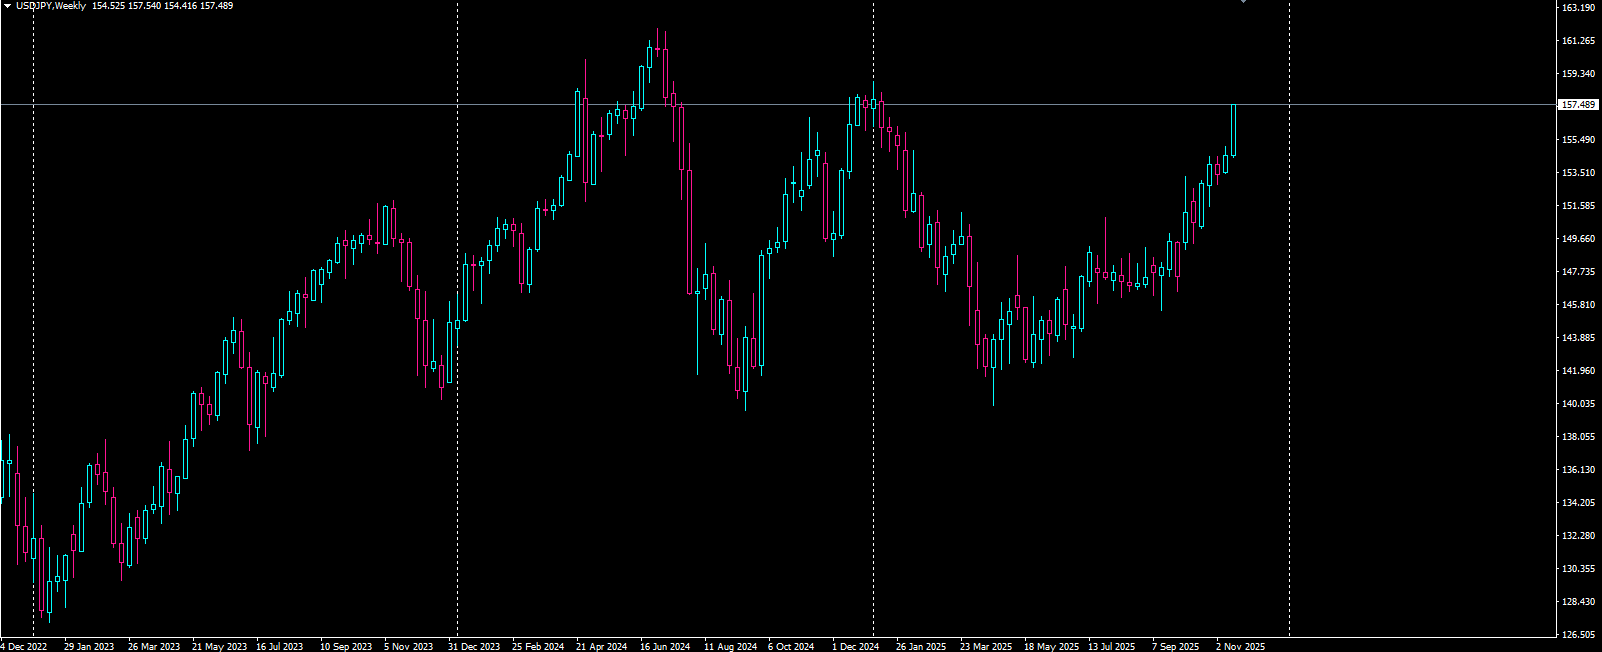
Task: Click the 140.035 price scale label
Action: click(x=1577, y=404)
